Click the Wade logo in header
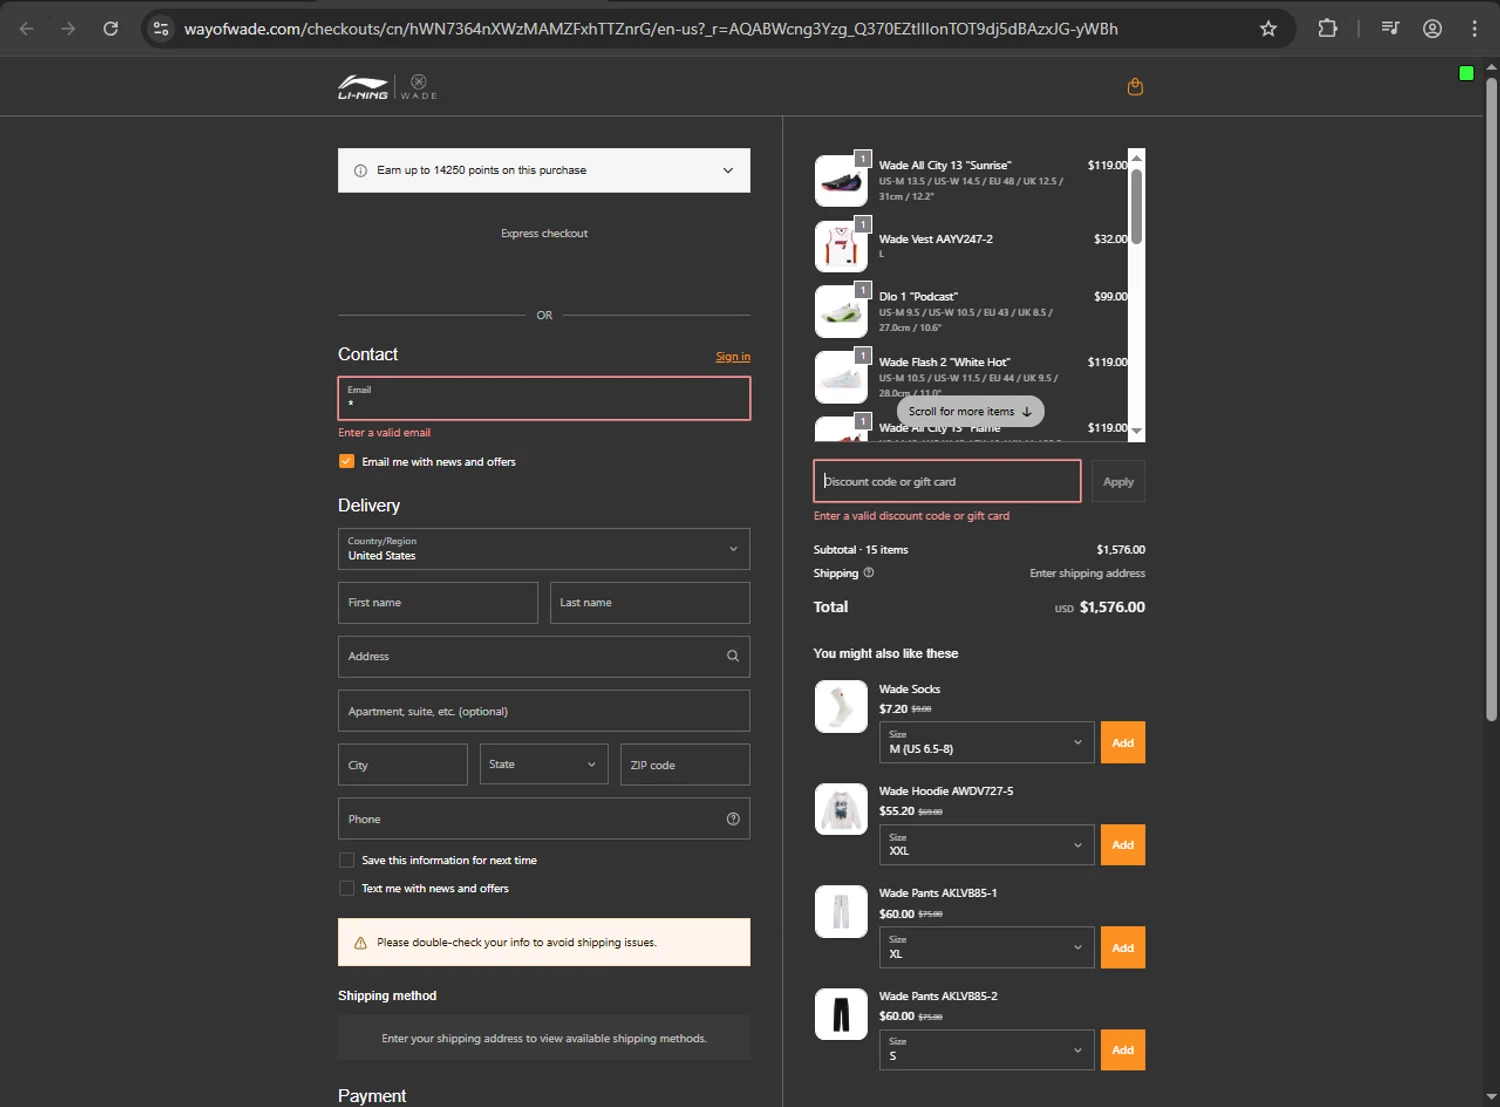The image size is (1500, 1107). (x=419, y=87)
